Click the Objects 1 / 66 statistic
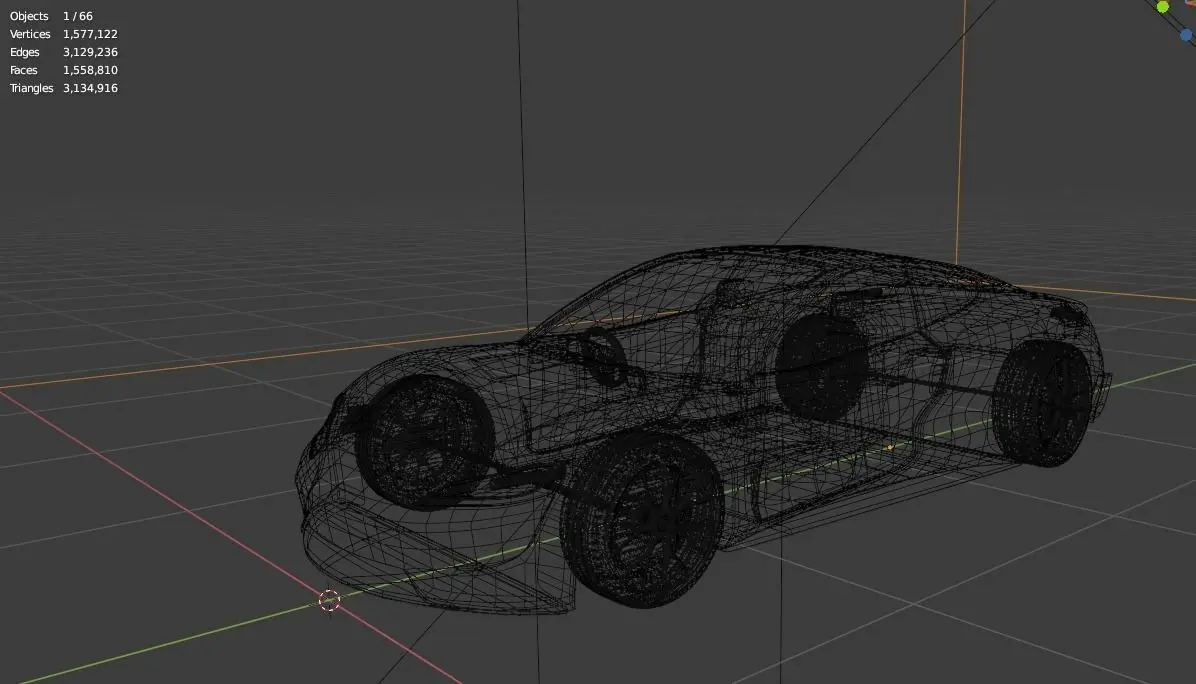The height and width of the screenshot is (684, 1196). [51, 16]
